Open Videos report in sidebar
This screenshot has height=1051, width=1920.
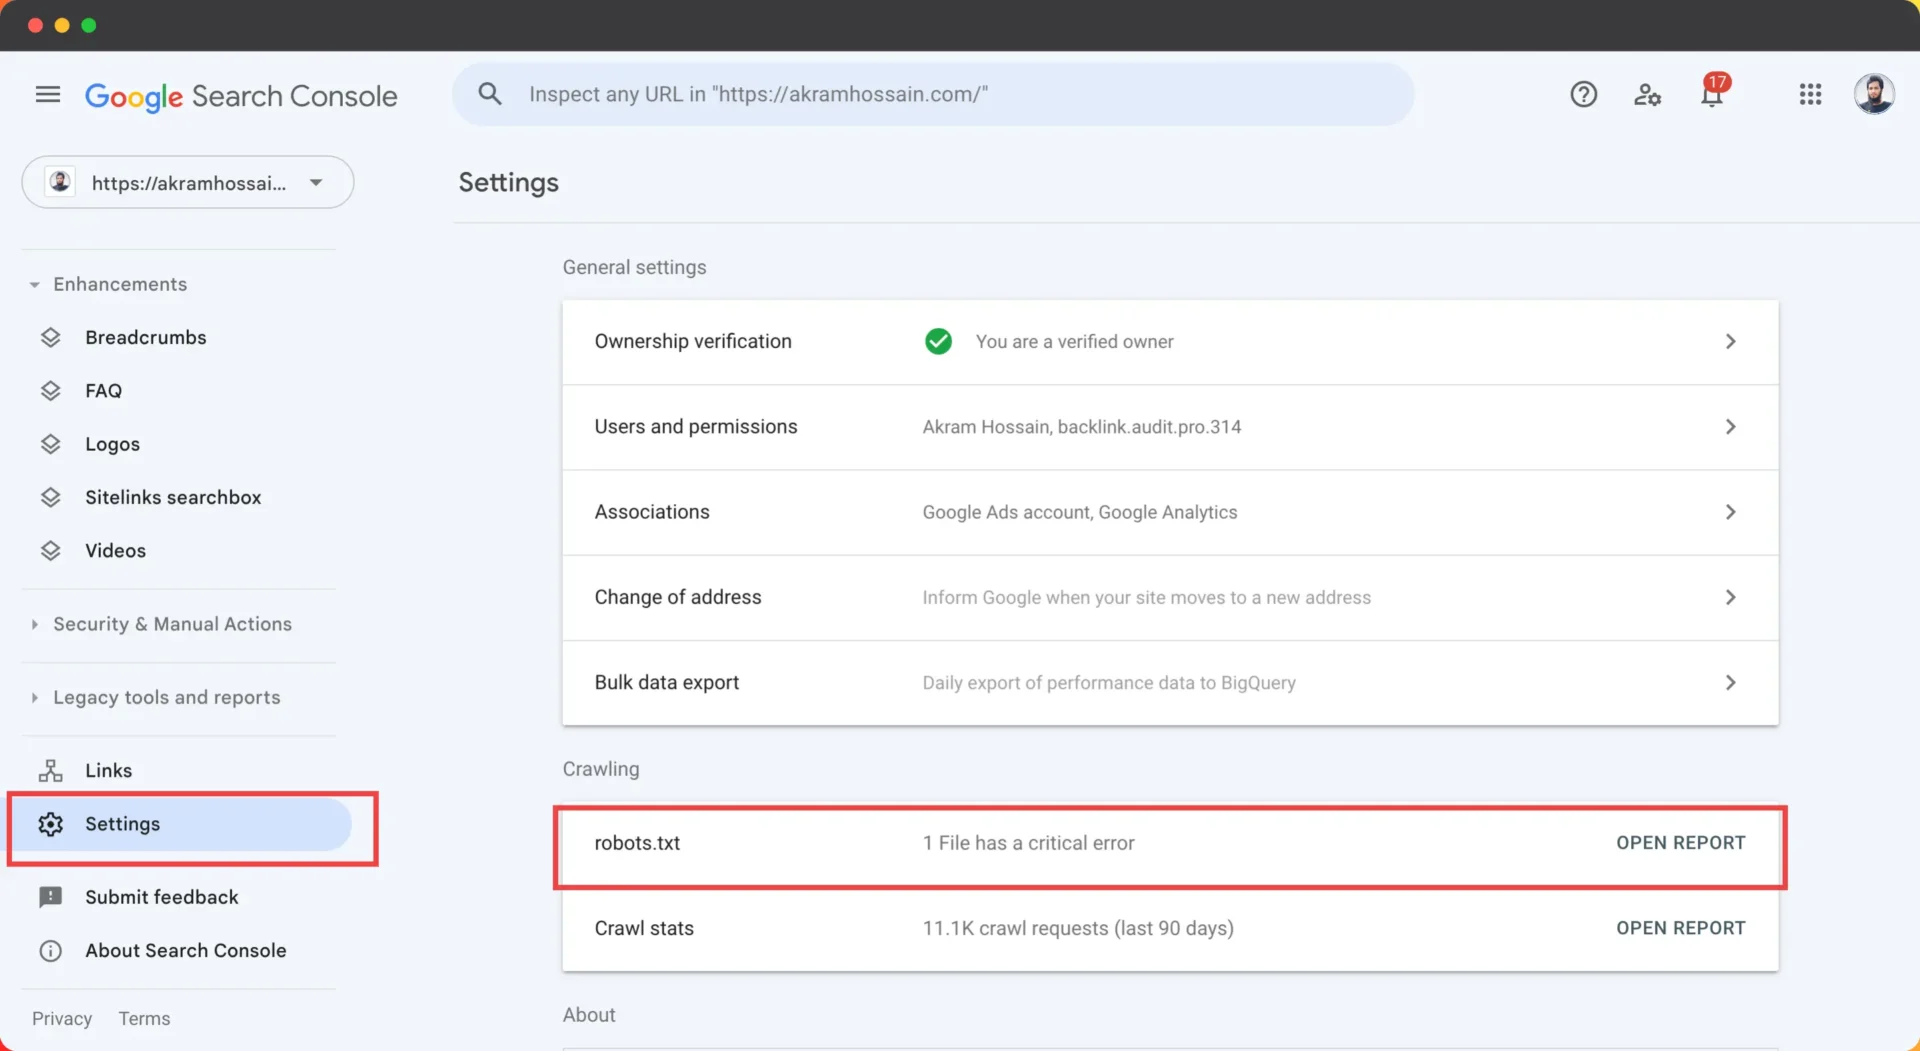tap(116, 550)
